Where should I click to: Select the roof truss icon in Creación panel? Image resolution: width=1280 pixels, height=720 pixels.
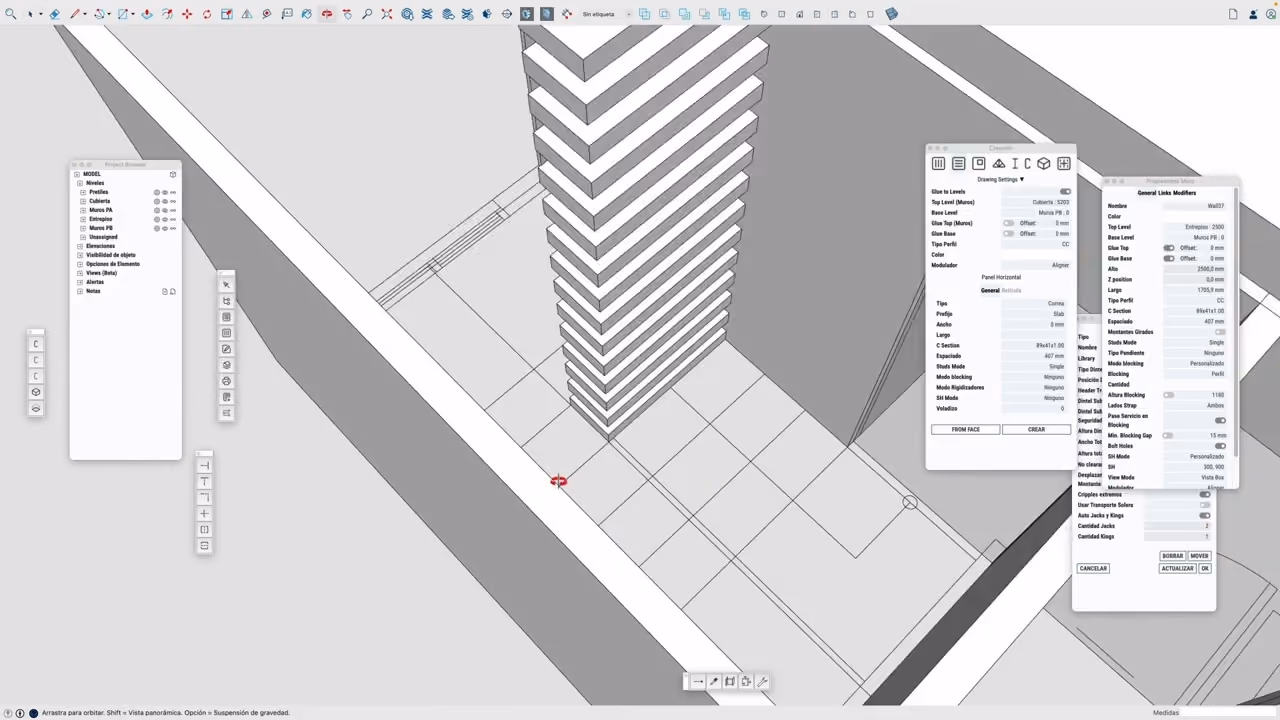click(999, 163)
